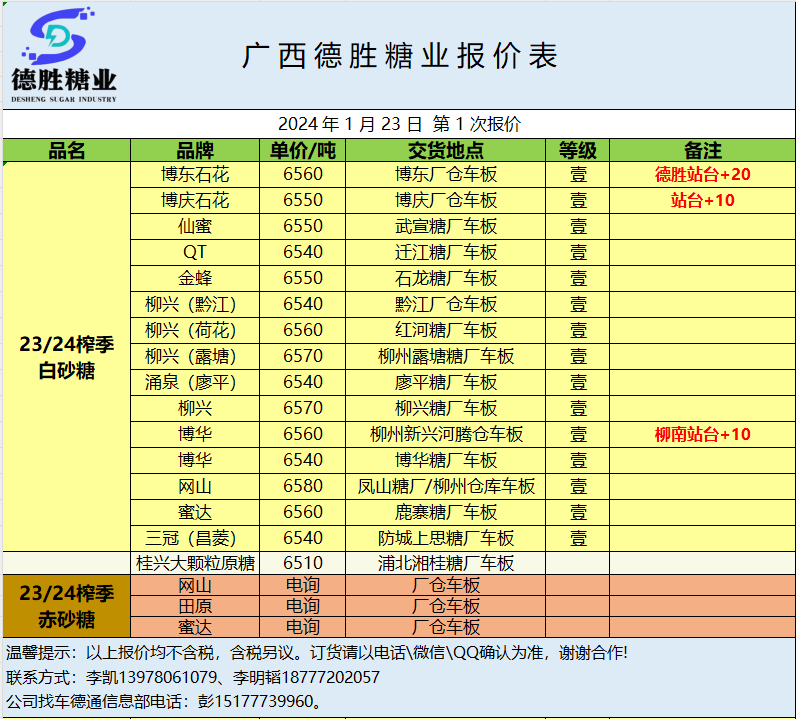Click the 等级 column header
The width and height of the screenshot is (796, 719).
[x=578, y=151]
